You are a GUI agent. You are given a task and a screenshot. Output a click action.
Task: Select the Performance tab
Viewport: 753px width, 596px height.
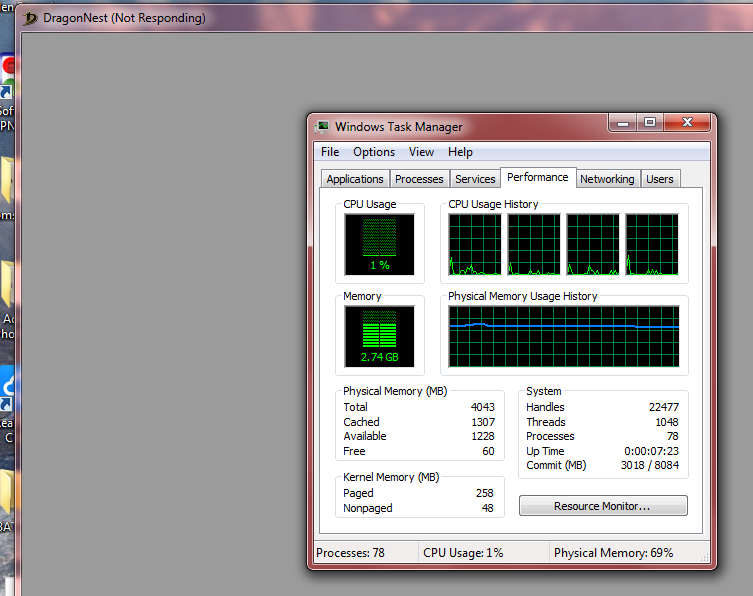(537, 177)
